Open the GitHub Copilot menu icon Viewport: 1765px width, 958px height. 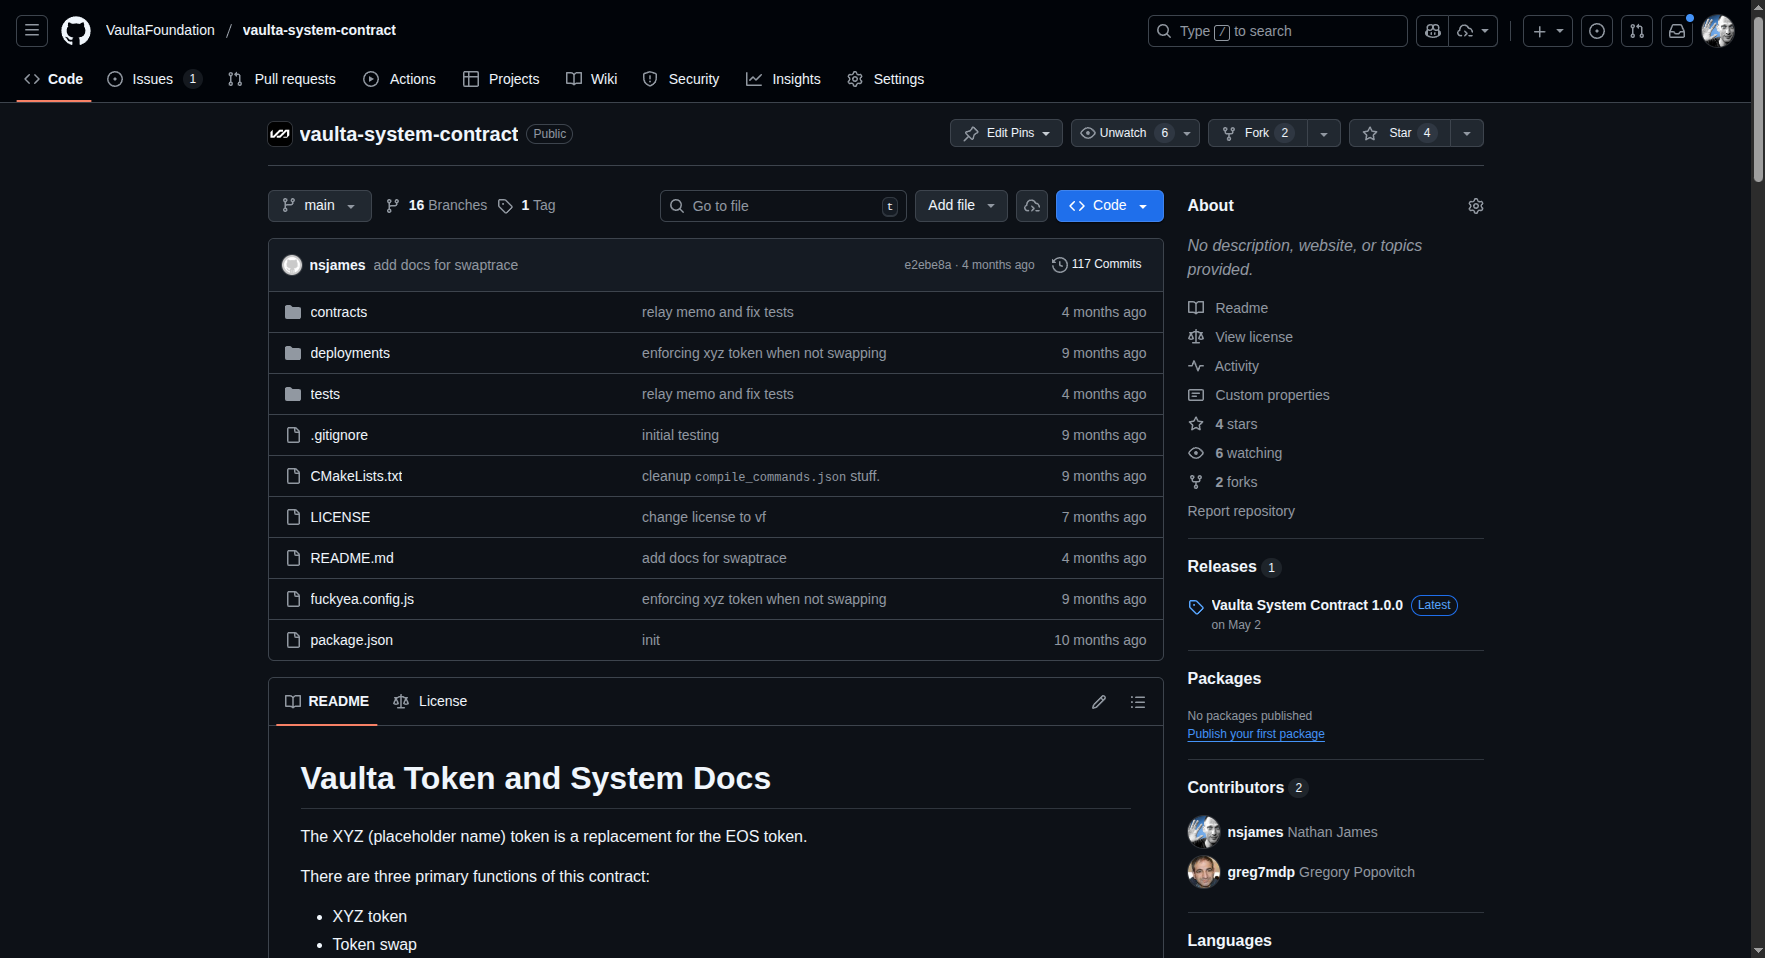point(1432,31)
